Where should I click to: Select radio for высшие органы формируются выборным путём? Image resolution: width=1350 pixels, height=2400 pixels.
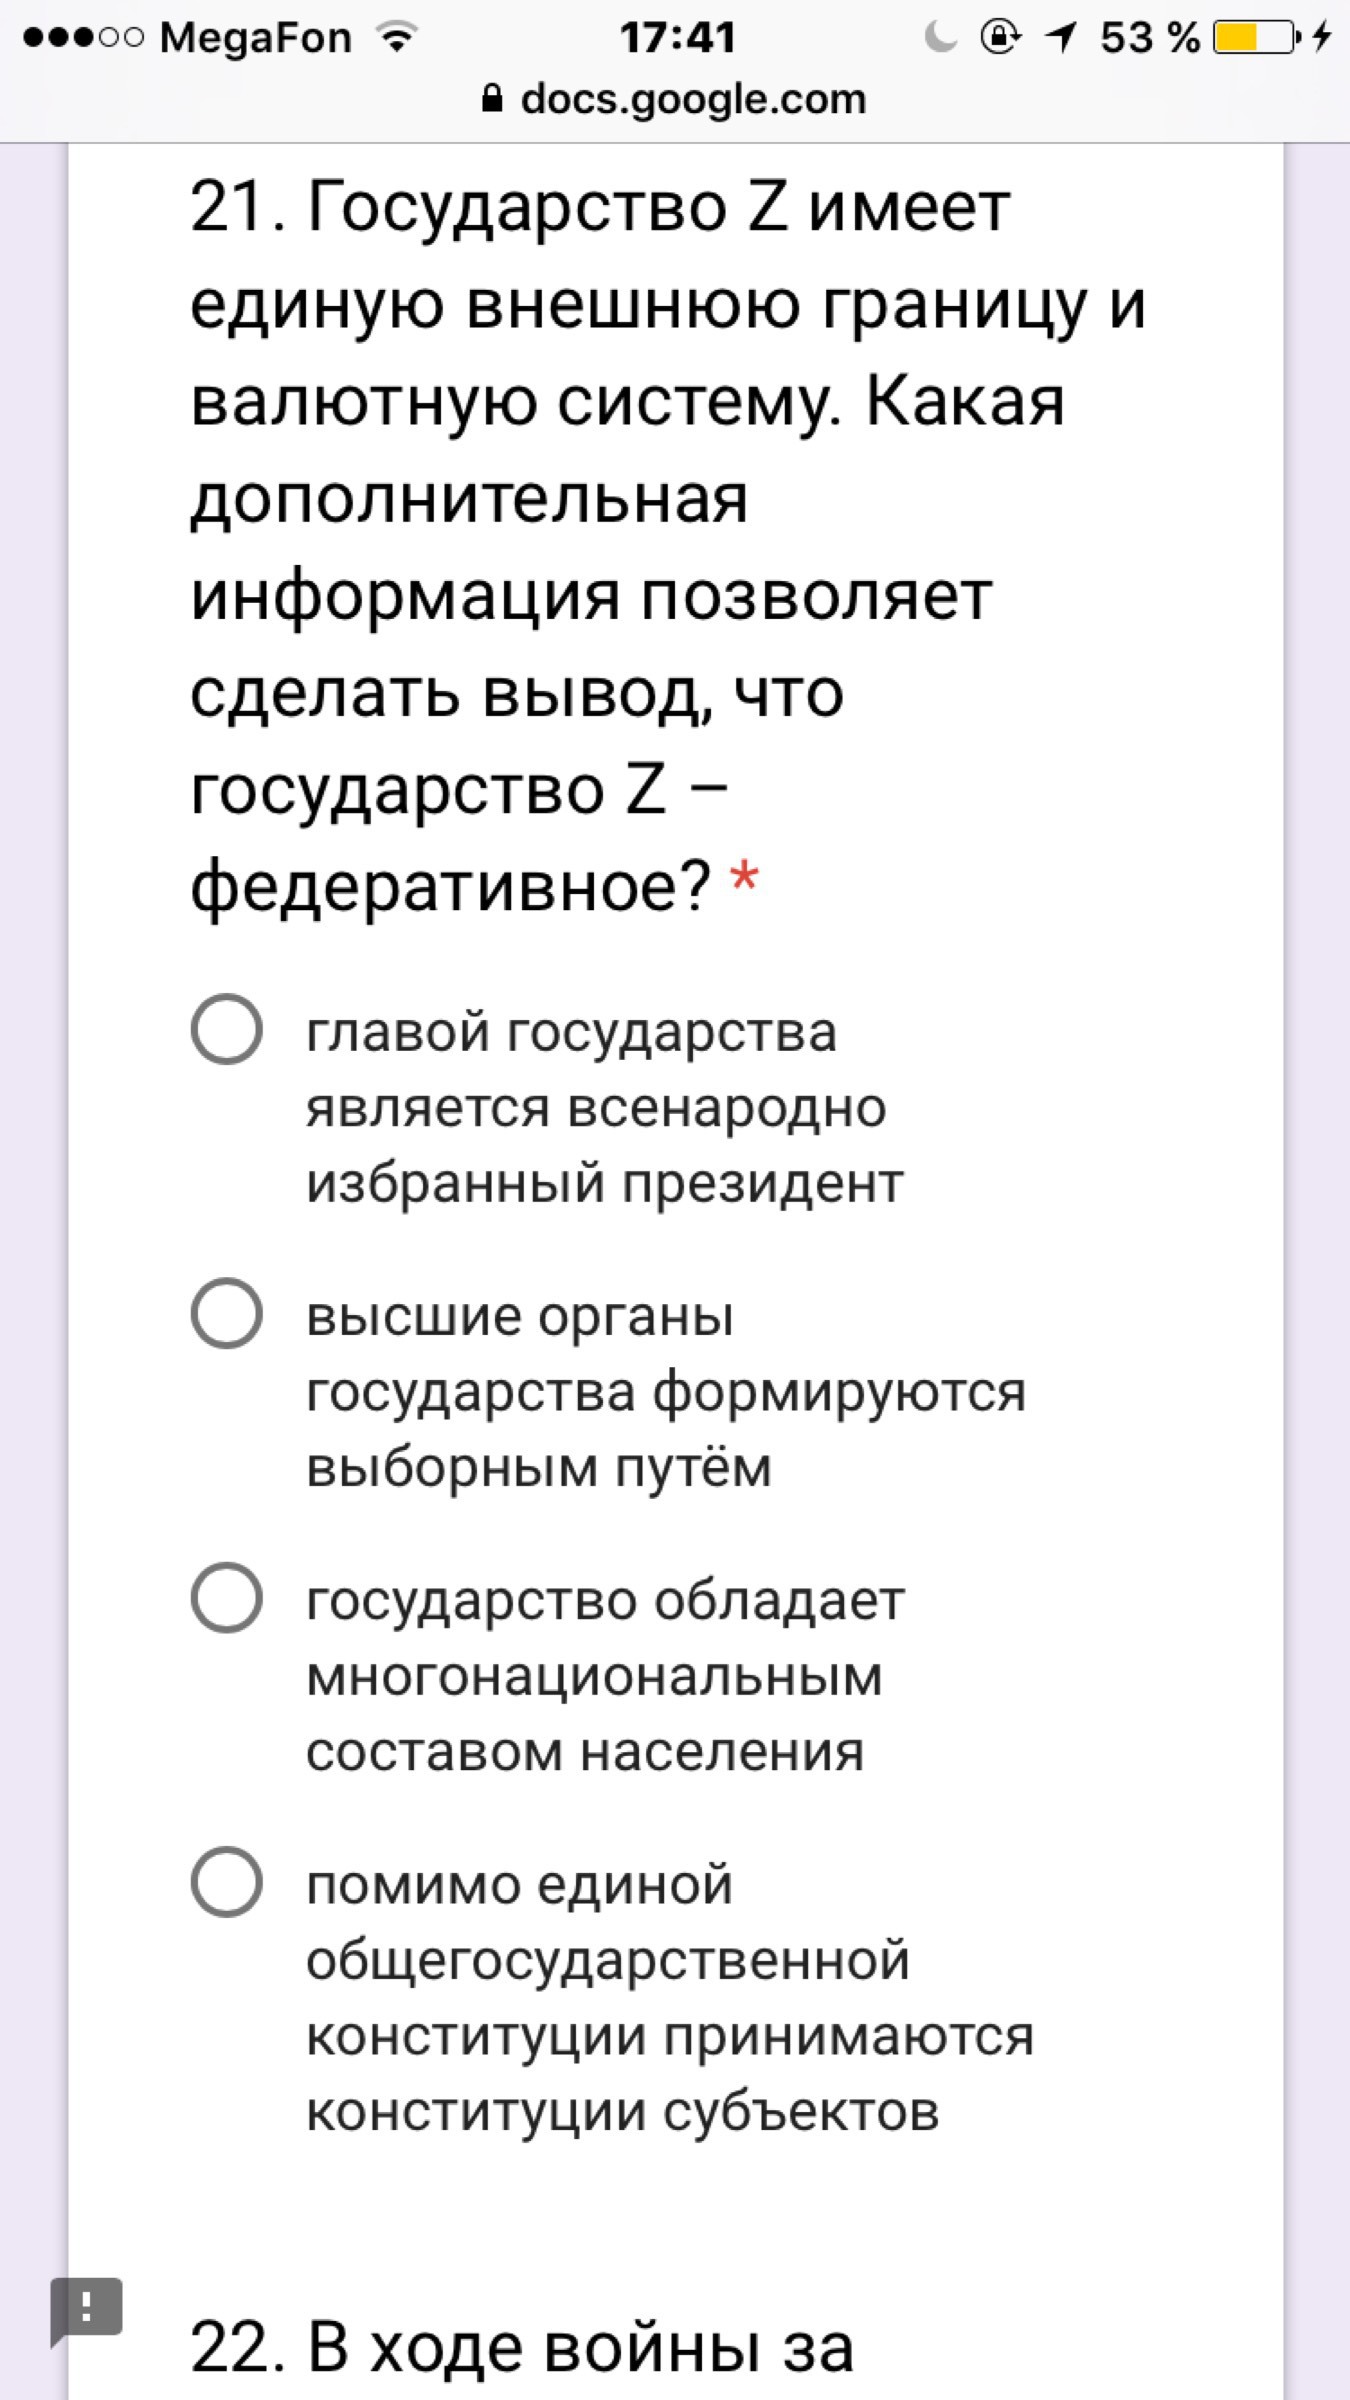point(227,1313)
